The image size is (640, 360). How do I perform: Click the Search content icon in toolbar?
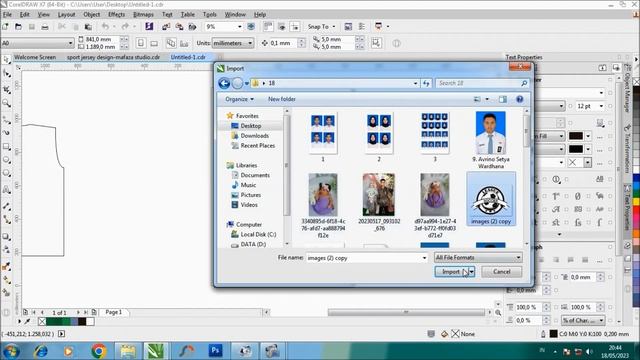(149, 27)
